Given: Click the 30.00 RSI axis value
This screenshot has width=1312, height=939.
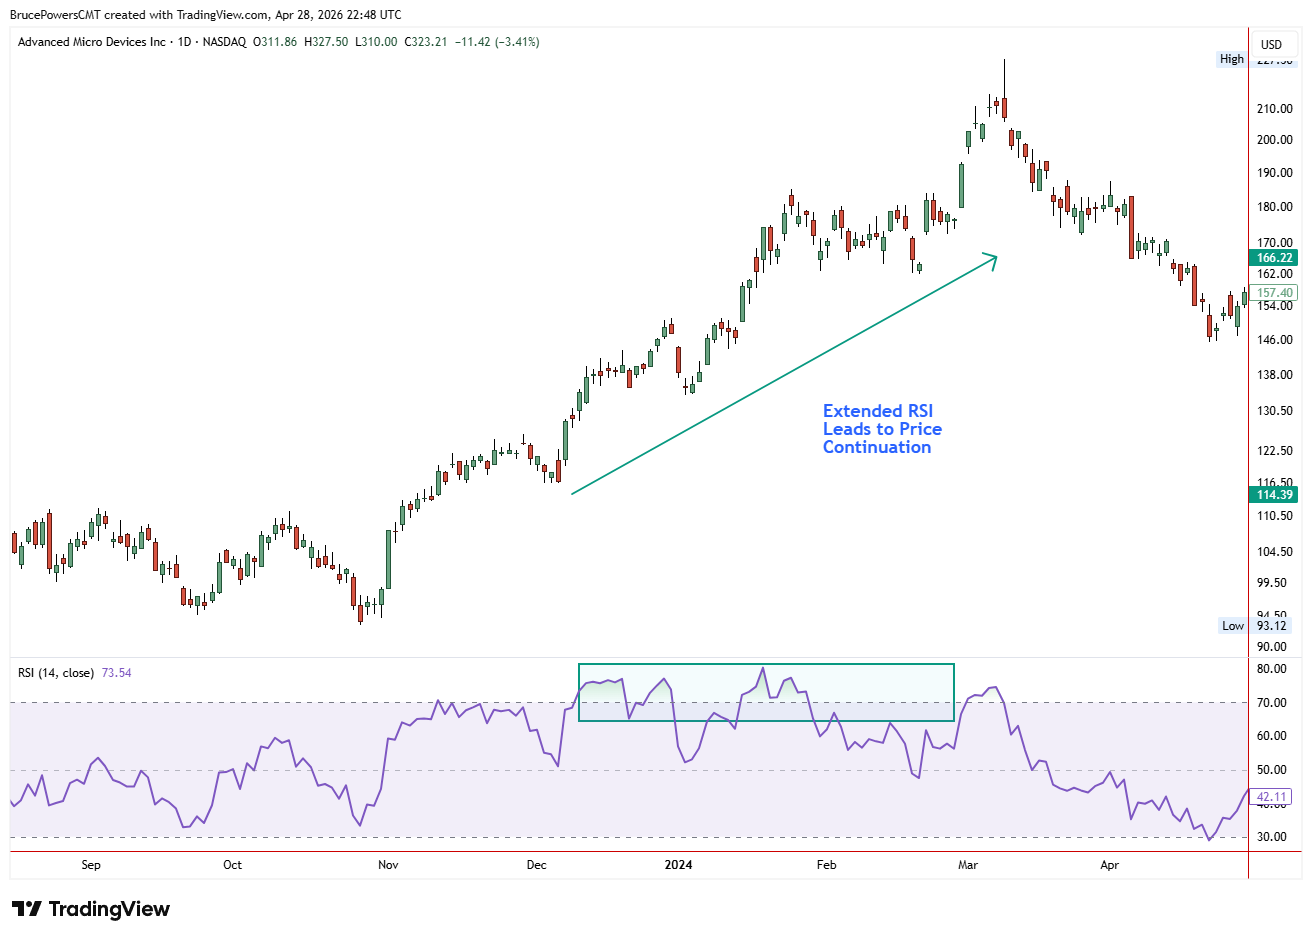Looking at the screenshot, I should [1272, 837].
